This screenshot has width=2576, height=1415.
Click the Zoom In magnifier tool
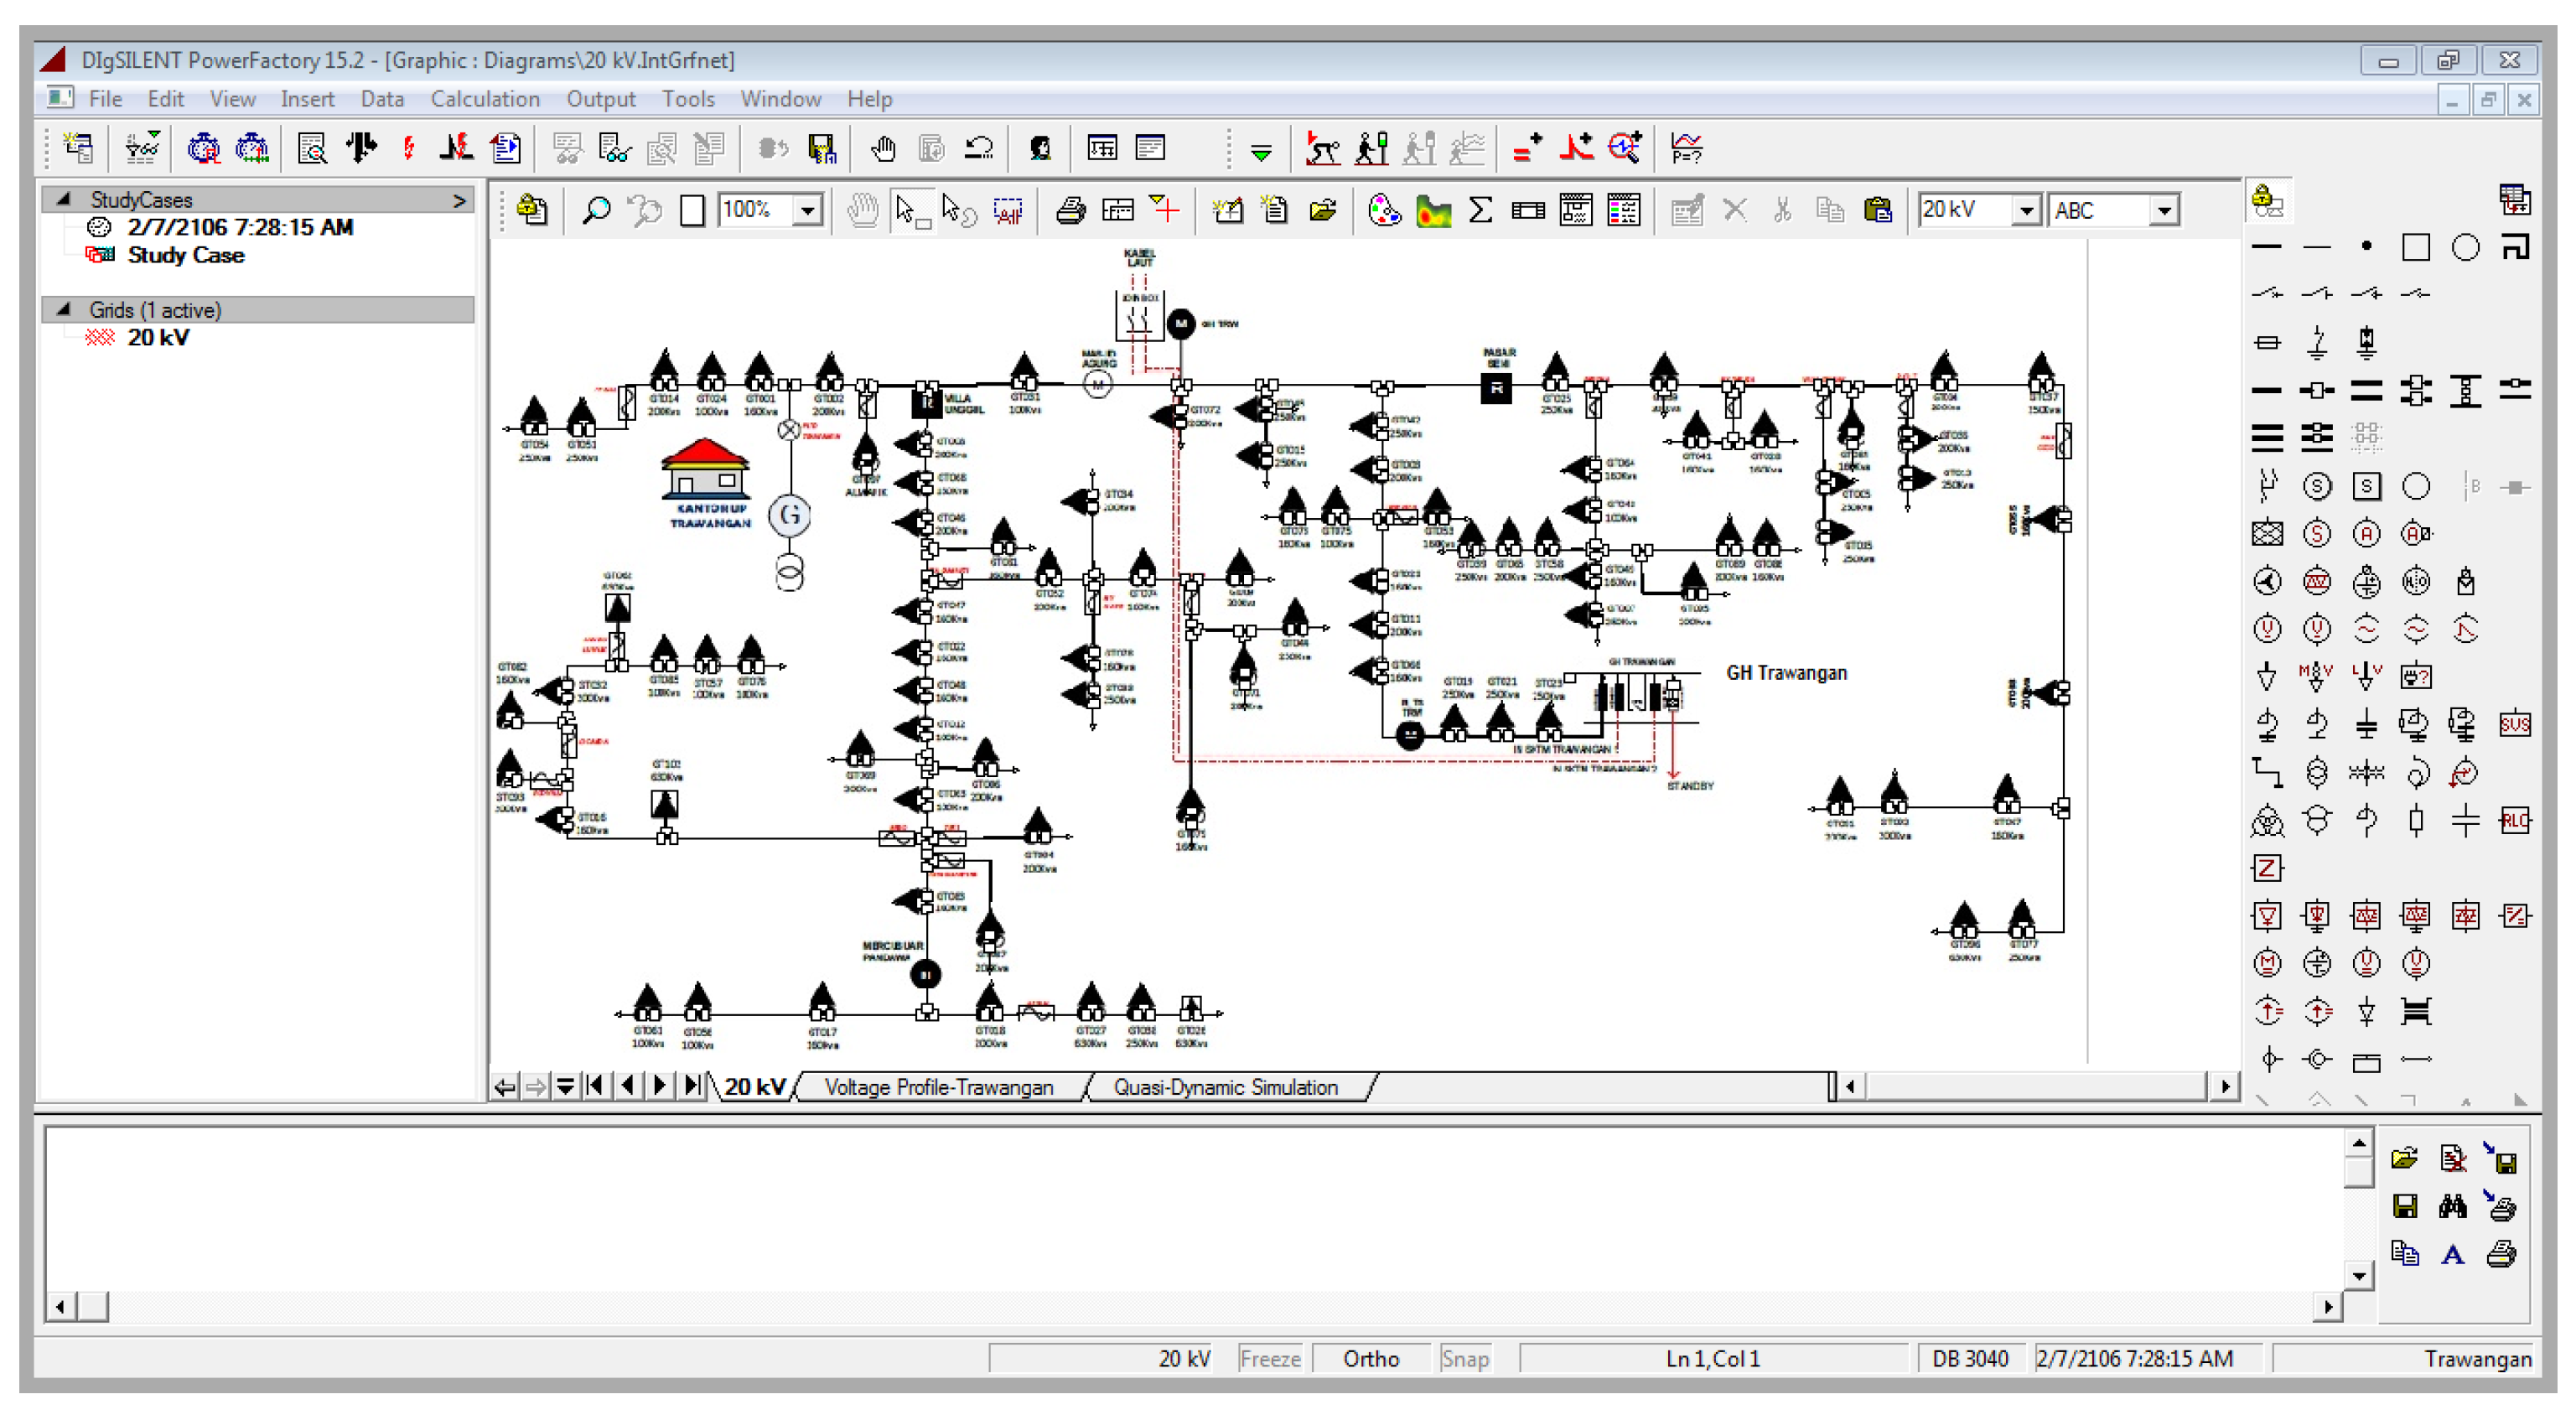[596, 210]
